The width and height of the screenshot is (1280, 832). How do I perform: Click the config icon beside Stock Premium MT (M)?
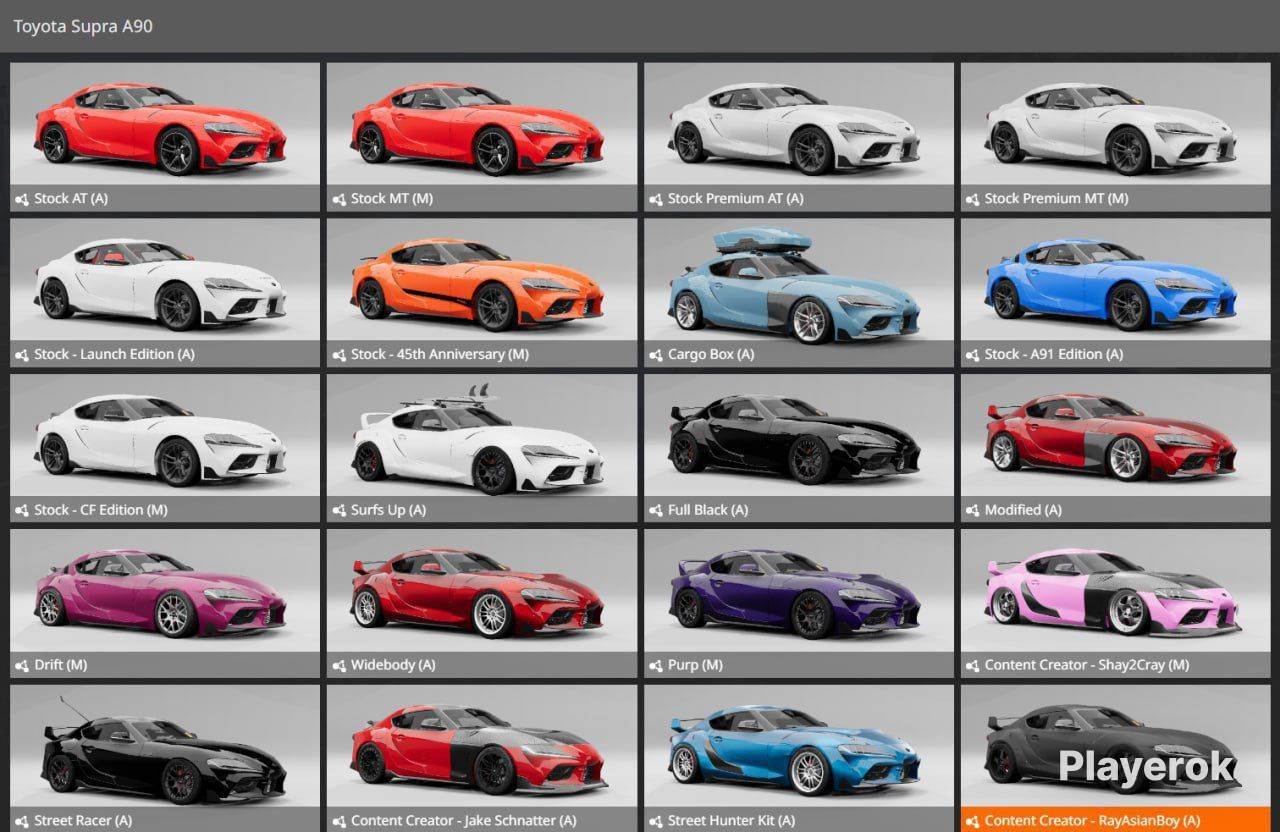972,199
